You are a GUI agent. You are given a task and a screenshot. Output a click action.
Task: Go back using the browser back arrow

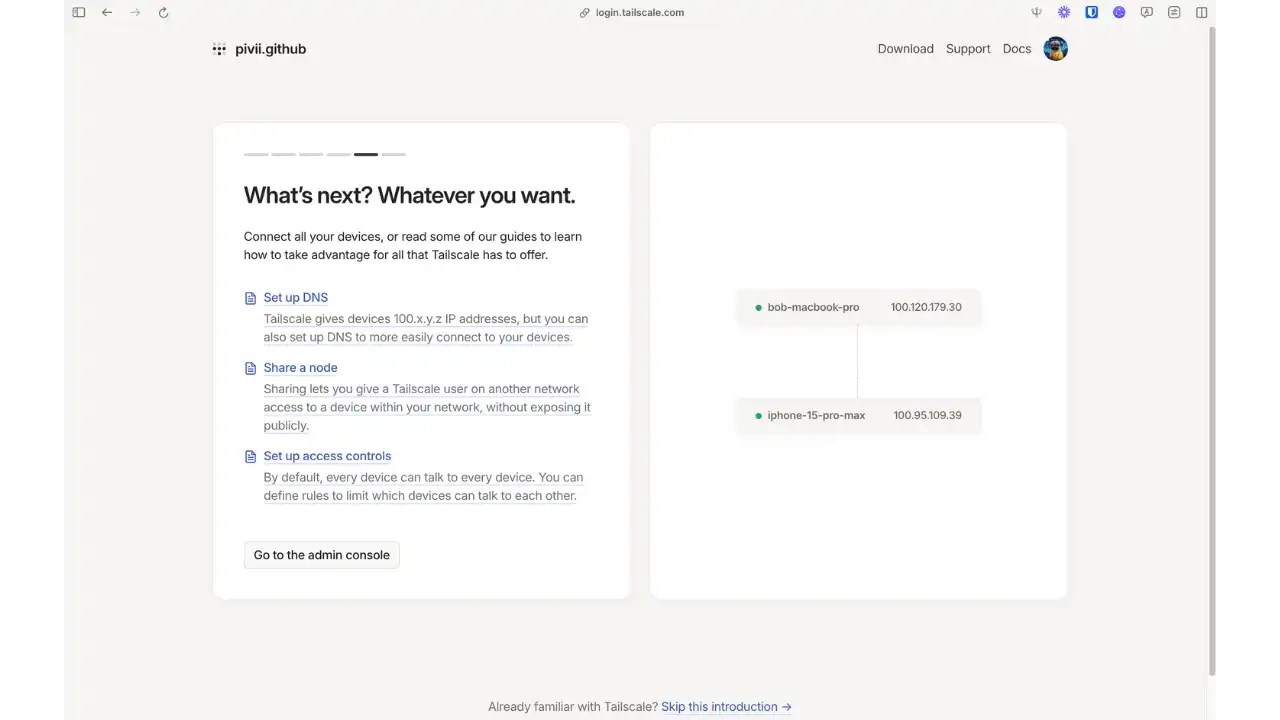pyautogui.click(x=107, y=13)
